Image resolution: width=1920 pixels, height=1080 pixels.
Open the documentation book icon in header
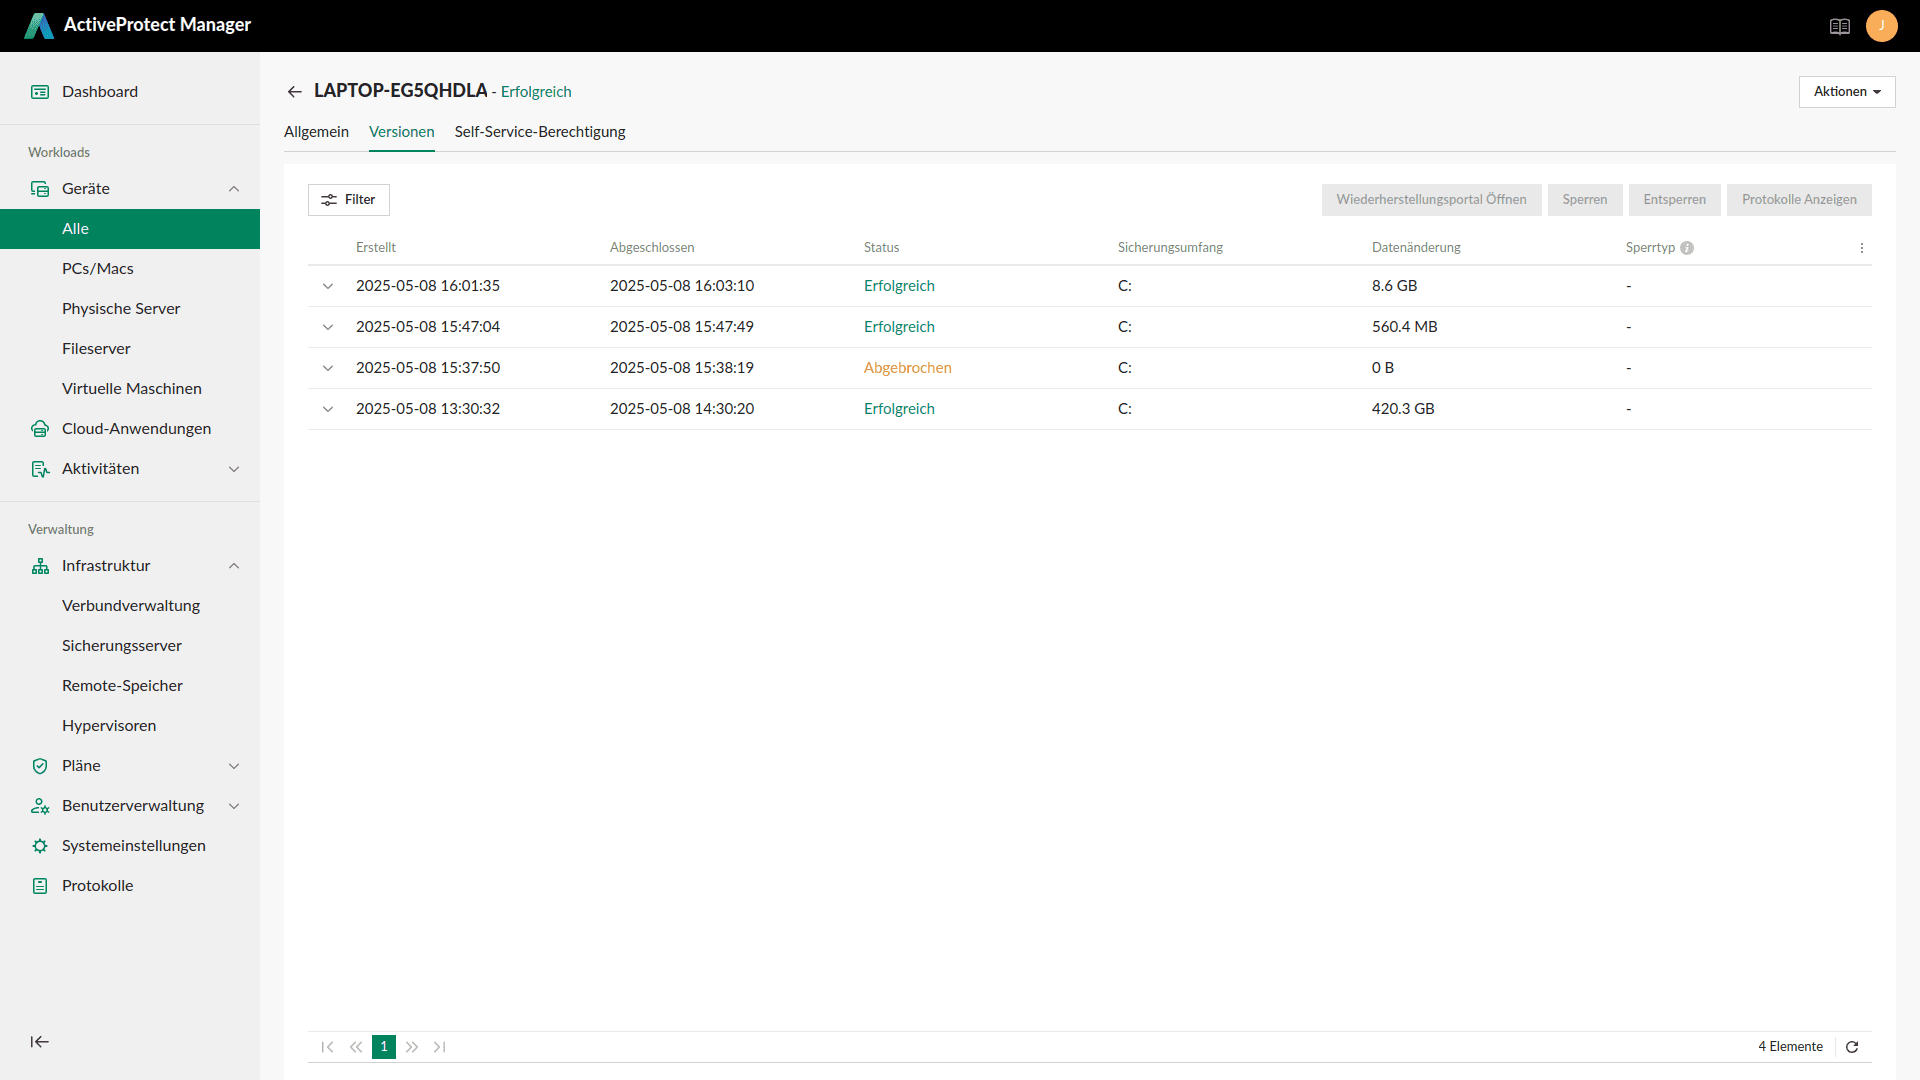(1840, 26)
